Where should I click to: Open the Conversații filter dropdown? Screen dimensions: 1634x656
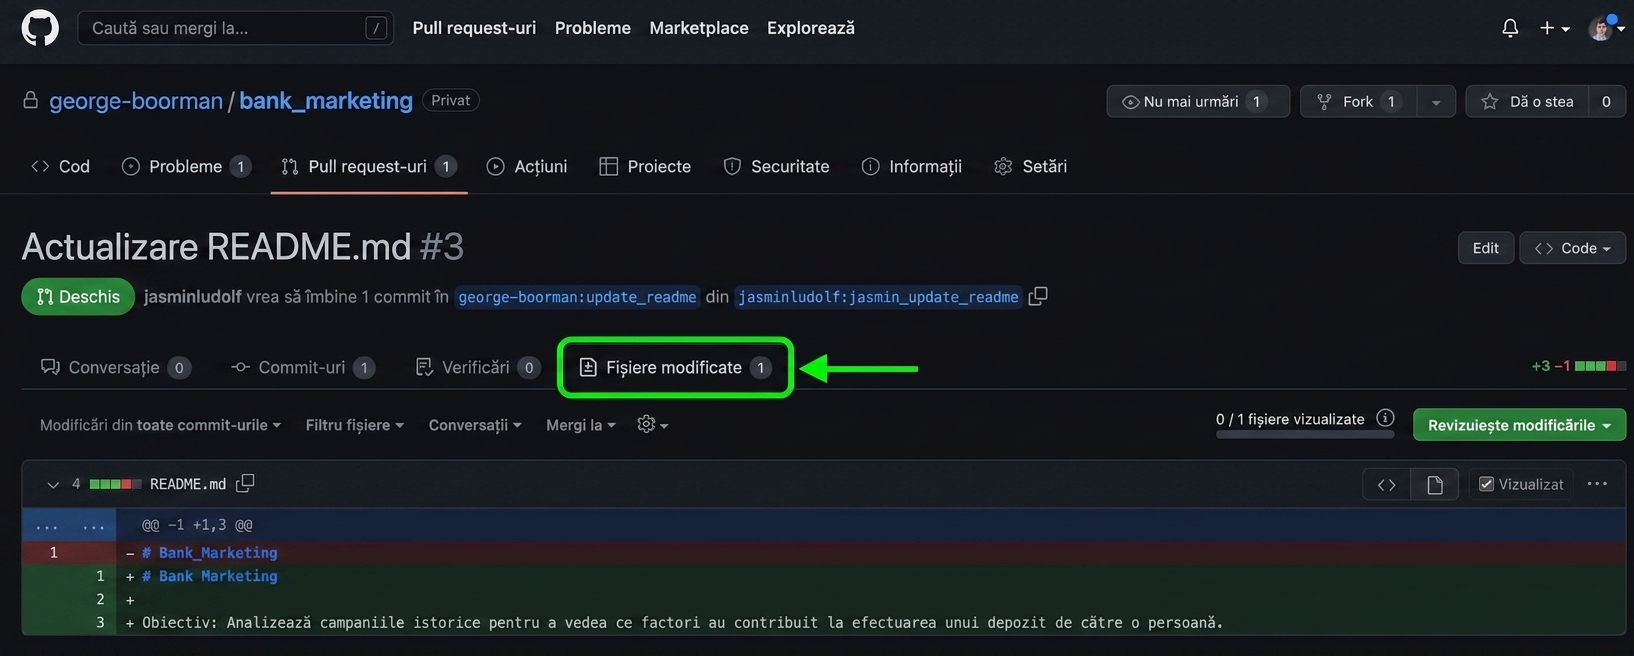coord(475,425)
